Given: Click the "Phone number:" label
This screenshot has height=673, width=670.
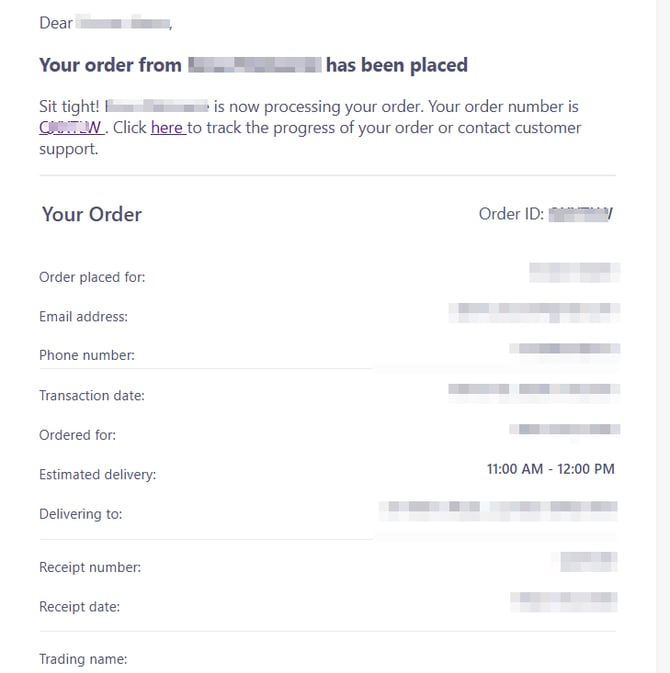Looking at the screenshot, I should click(x=87, y=355).
